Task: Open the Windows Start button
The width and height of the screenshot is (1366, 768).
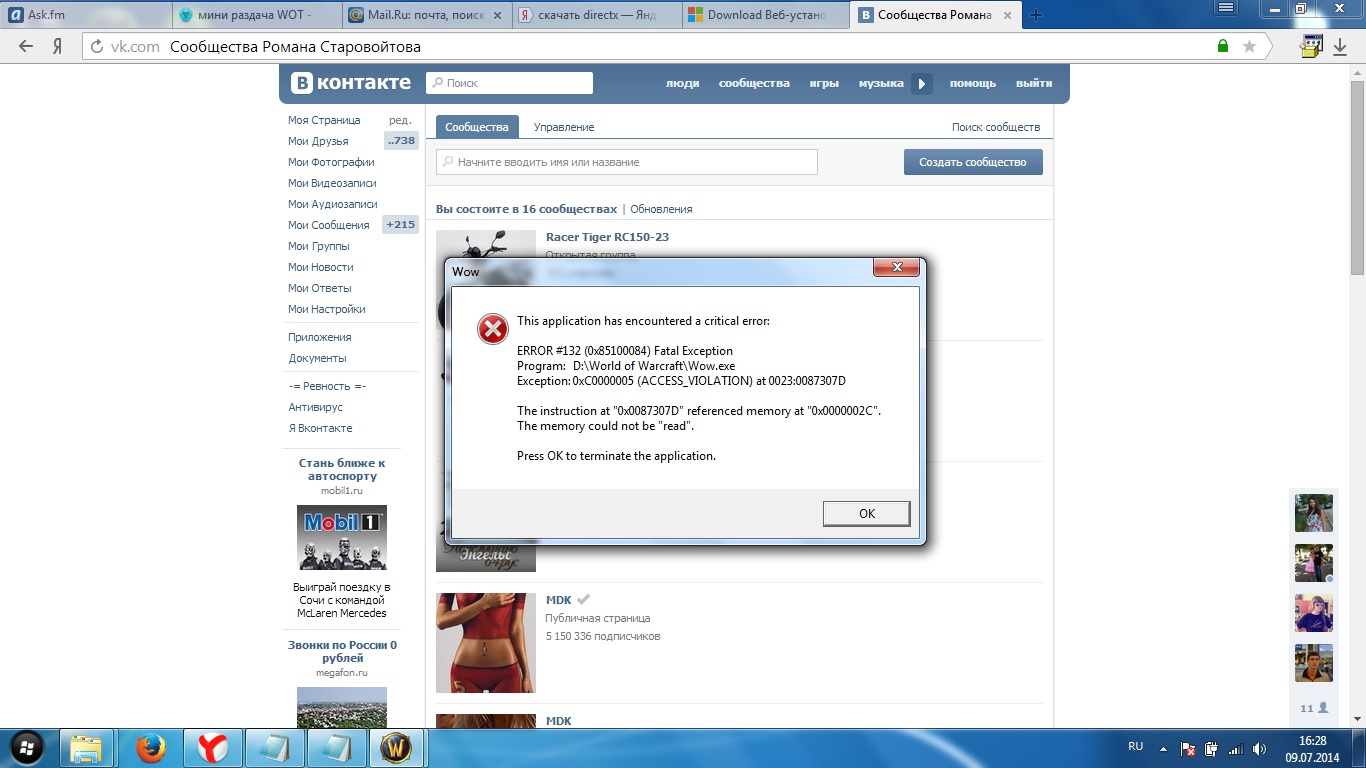Action: 27,746
